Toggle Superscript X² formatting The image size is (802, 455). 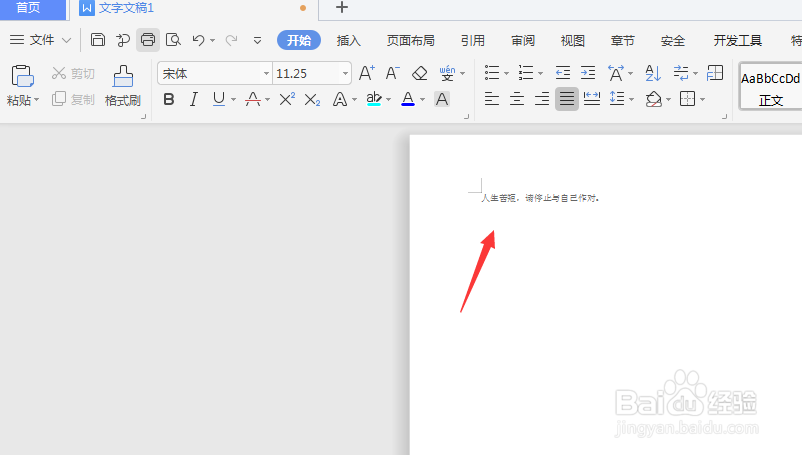(x=287, y=99)
